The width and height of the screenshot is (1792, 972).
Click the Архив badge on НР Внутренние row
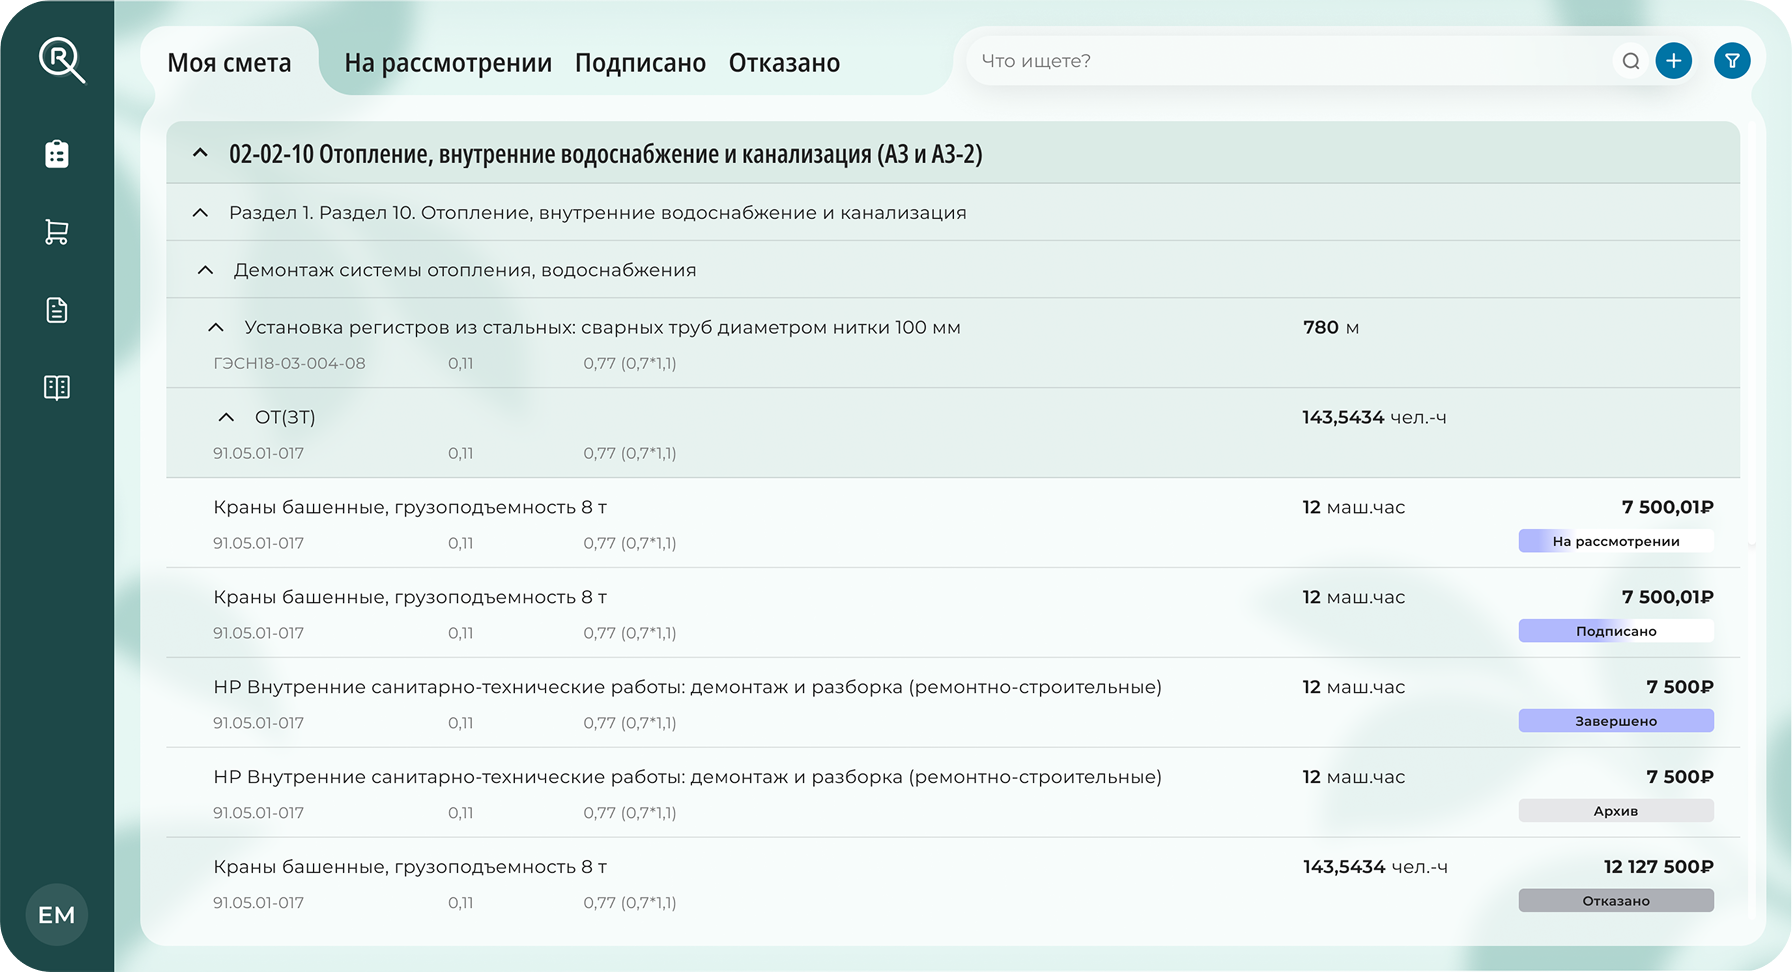pyautogui.click(x=1615, y=810)
